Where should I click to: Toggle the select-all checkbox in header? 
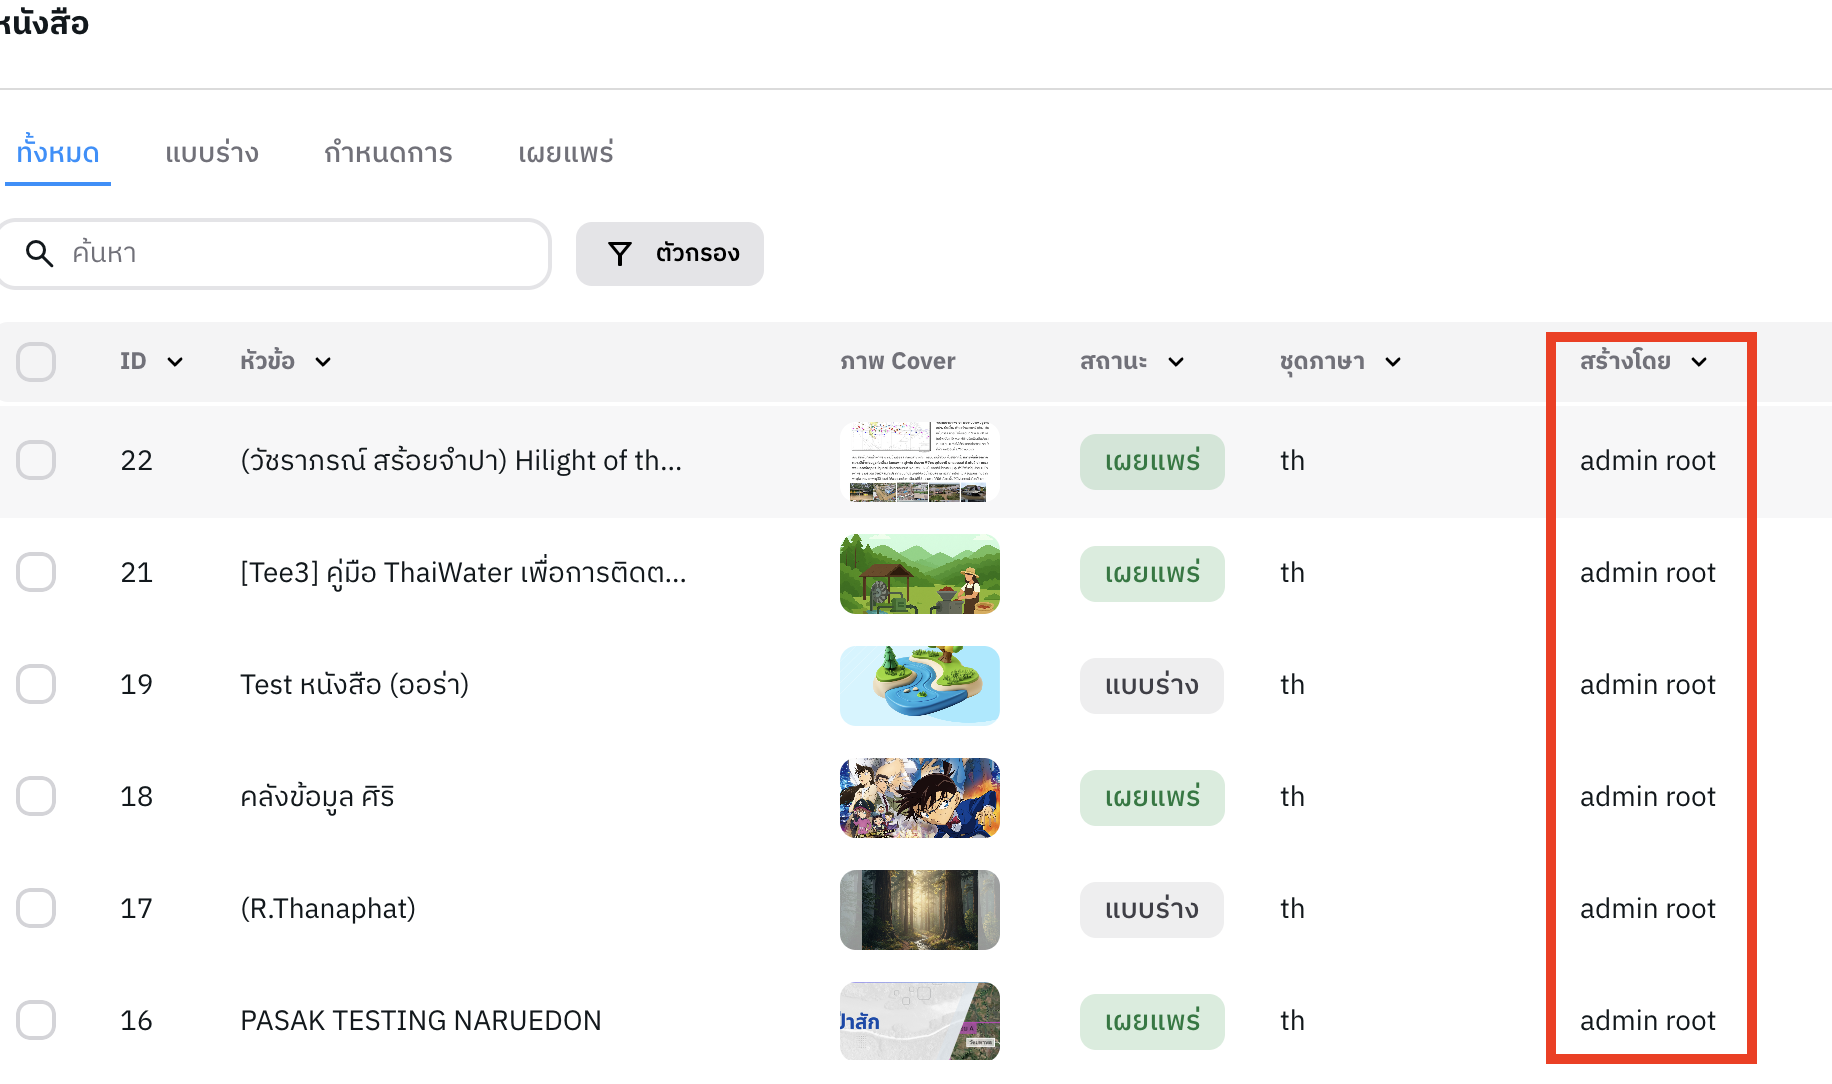coord(36,362)
